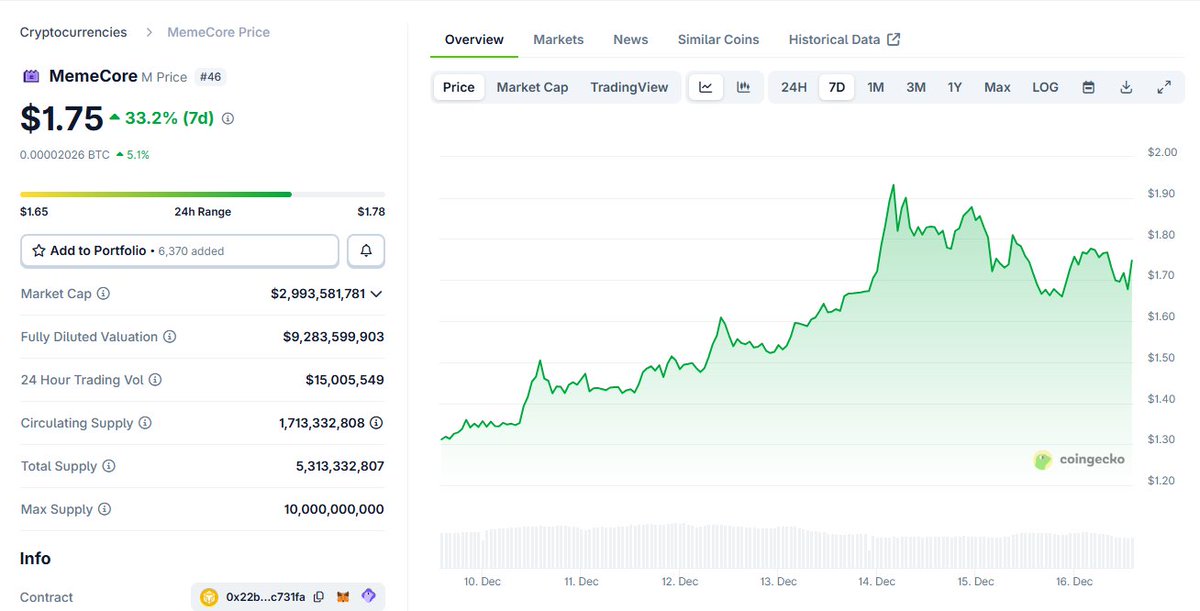Viewport: 1200px width, 611px height.
Task: Select the candlestick chart icon
Action: [x=744, y=87]
